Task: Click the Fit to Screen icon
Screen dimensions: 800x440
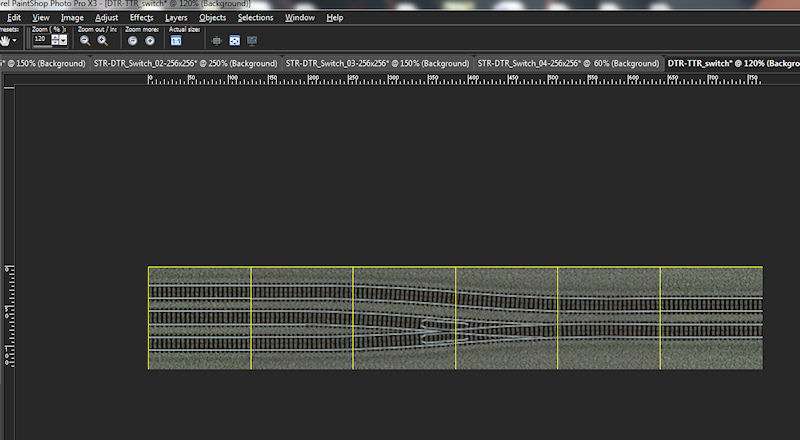Action: tap(252, 41)
